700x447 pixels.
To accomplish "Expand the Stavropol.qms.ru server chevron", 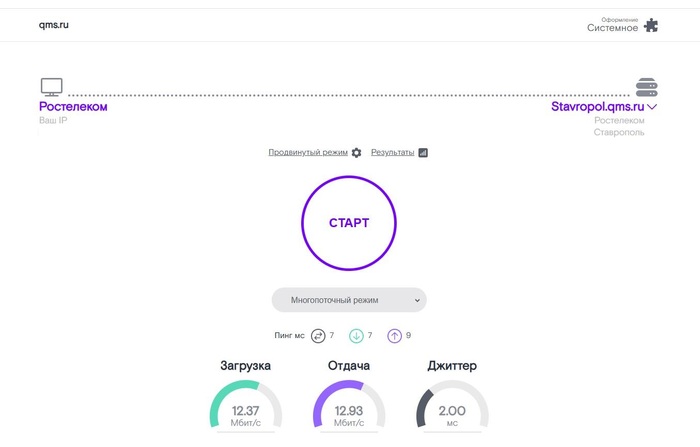I will (x=652, y=107).
